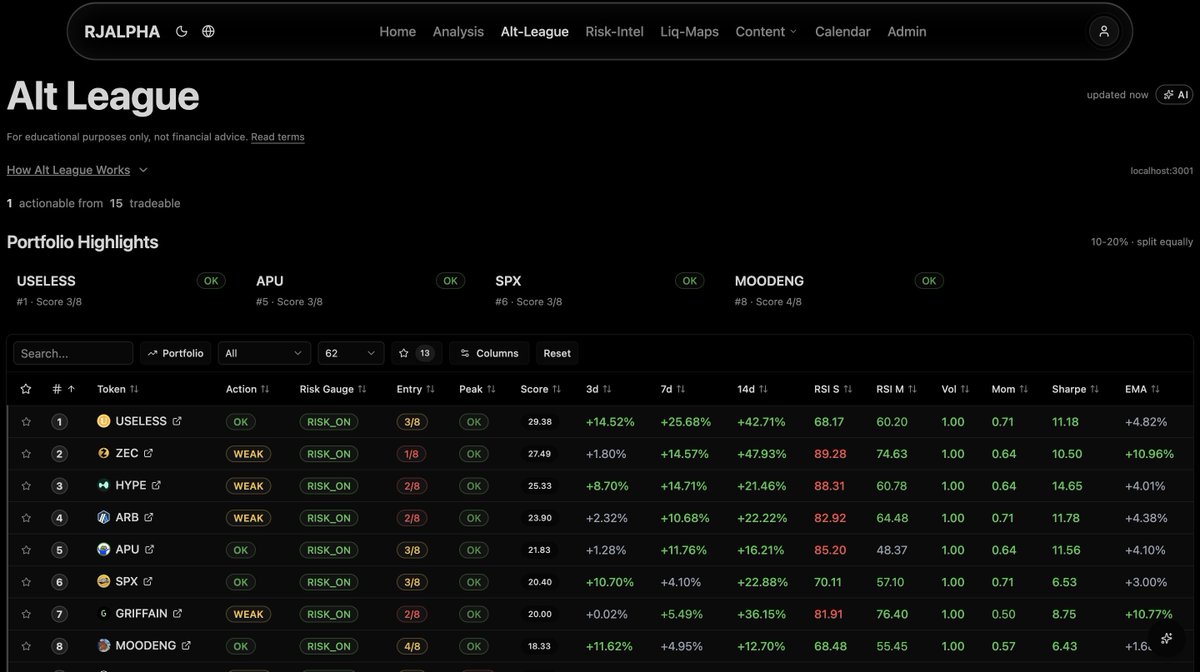Open external link icon beside HYPE
Screen dimensions: 1200x672
pyautogui.click(x=156, y=485)
